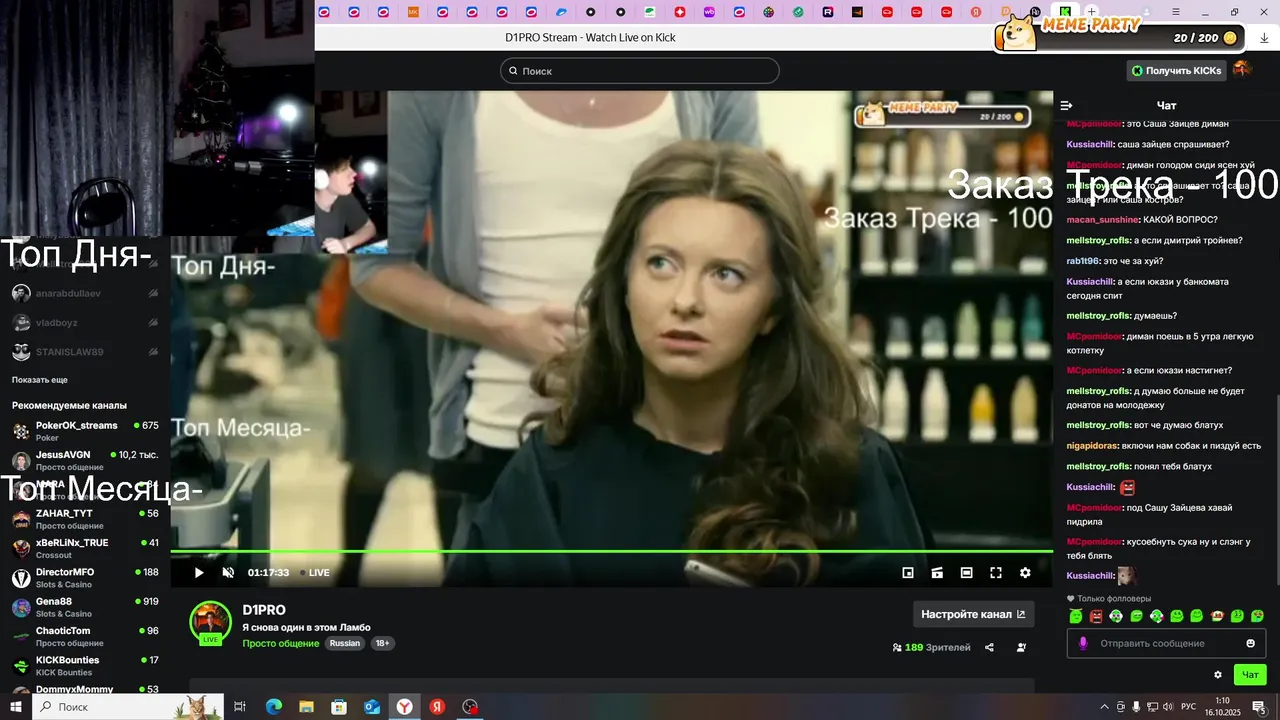Switch to the active Kick browser tab

pos(1066,12)
